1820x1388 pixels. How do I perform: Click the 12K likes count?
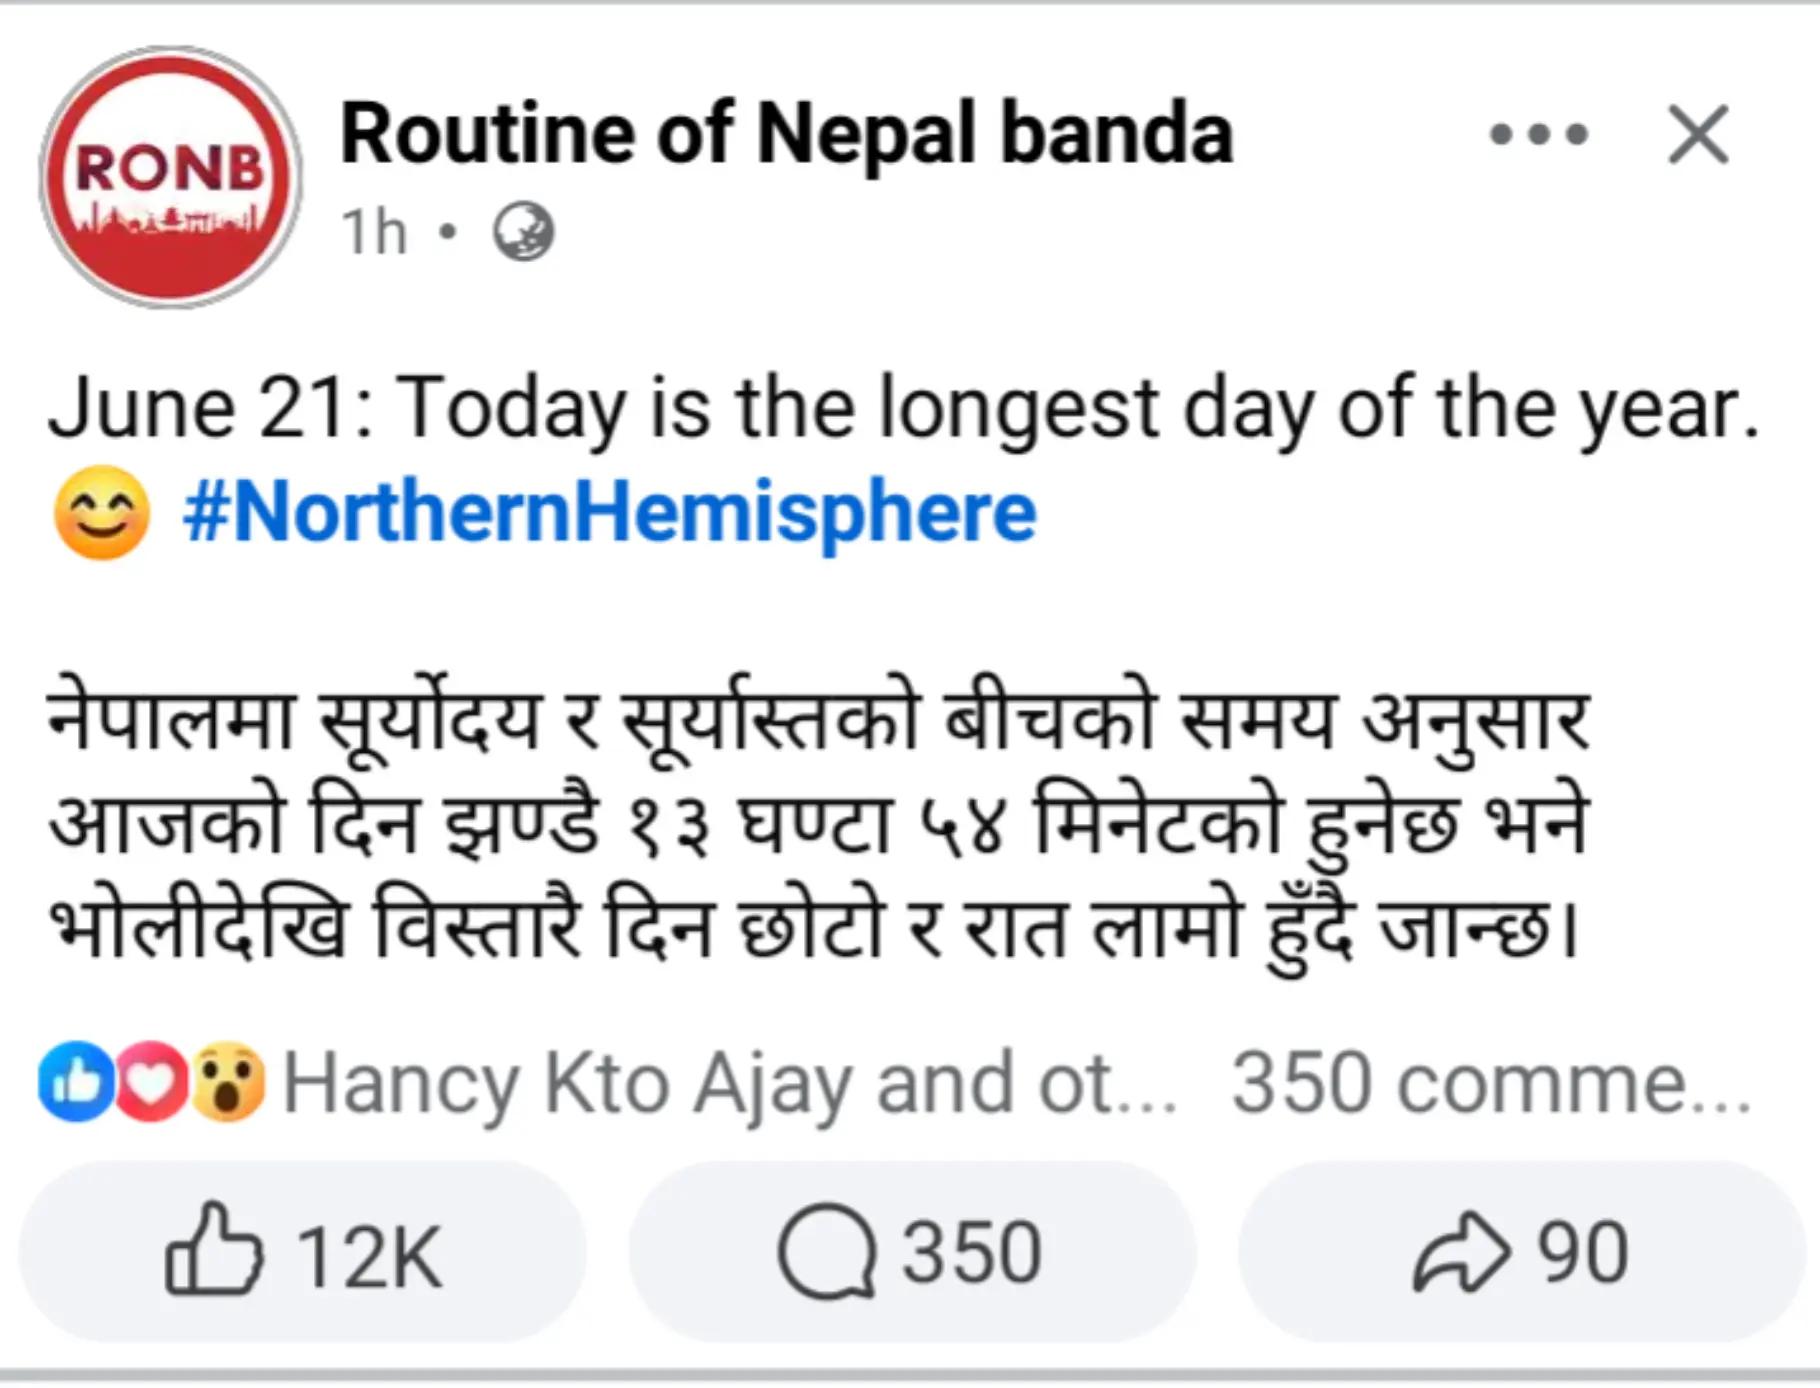[x=369, y=1256]
